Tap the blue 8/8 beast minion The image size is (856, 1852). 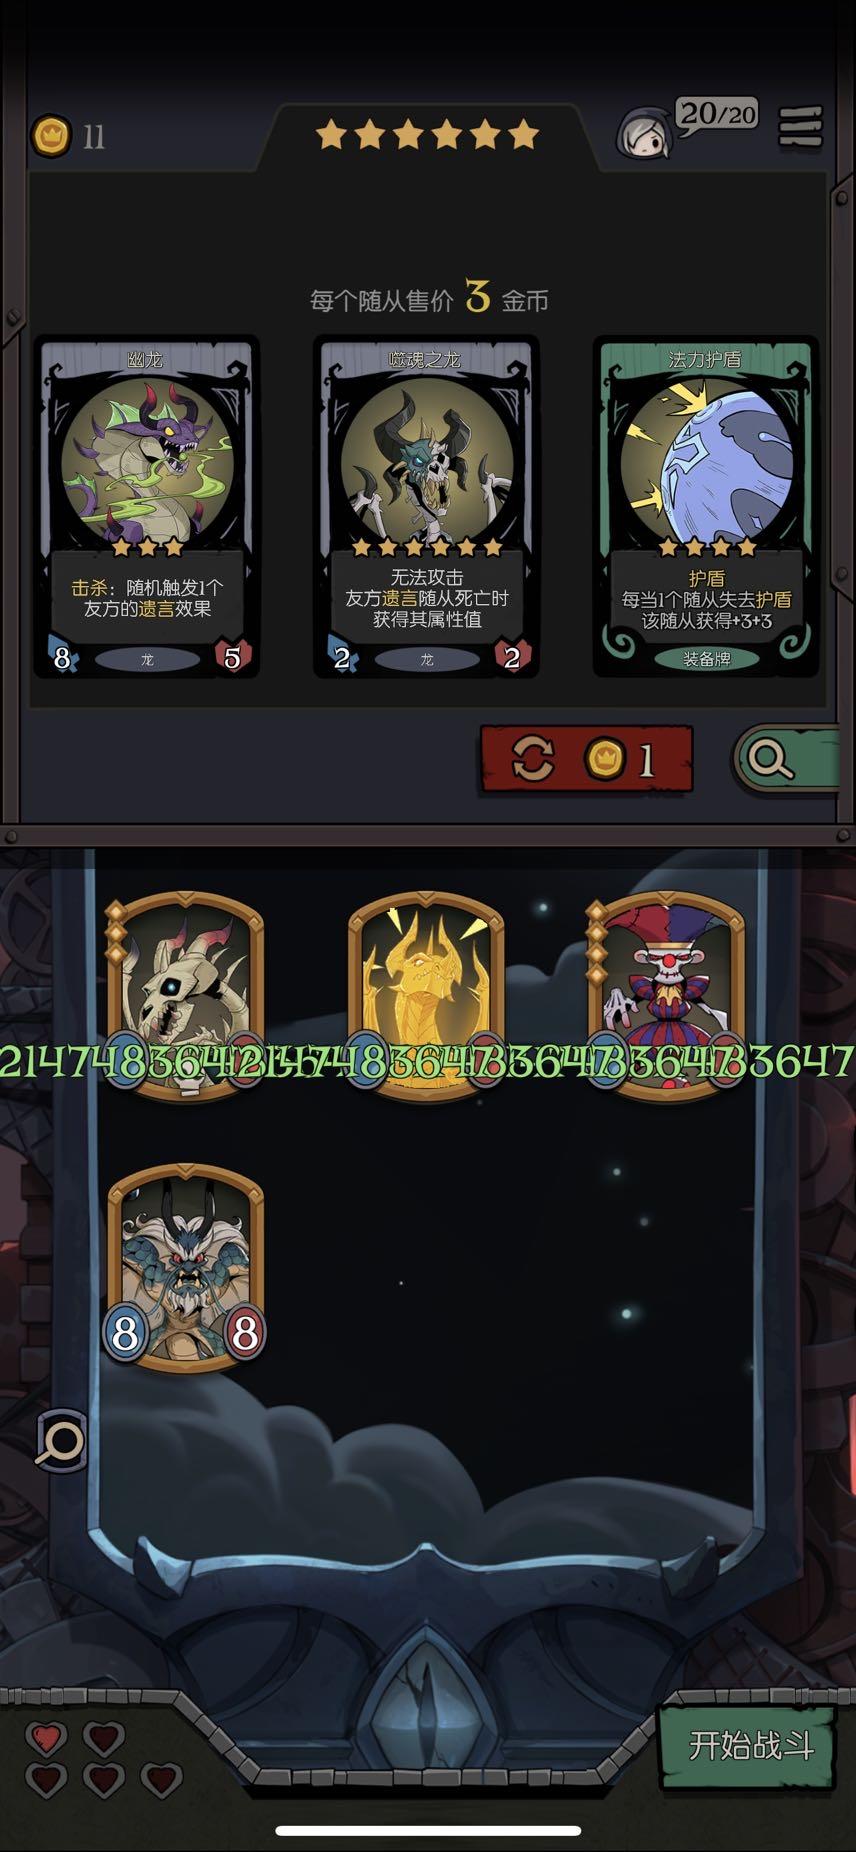pyautogui.click(x=184, y=1267)
